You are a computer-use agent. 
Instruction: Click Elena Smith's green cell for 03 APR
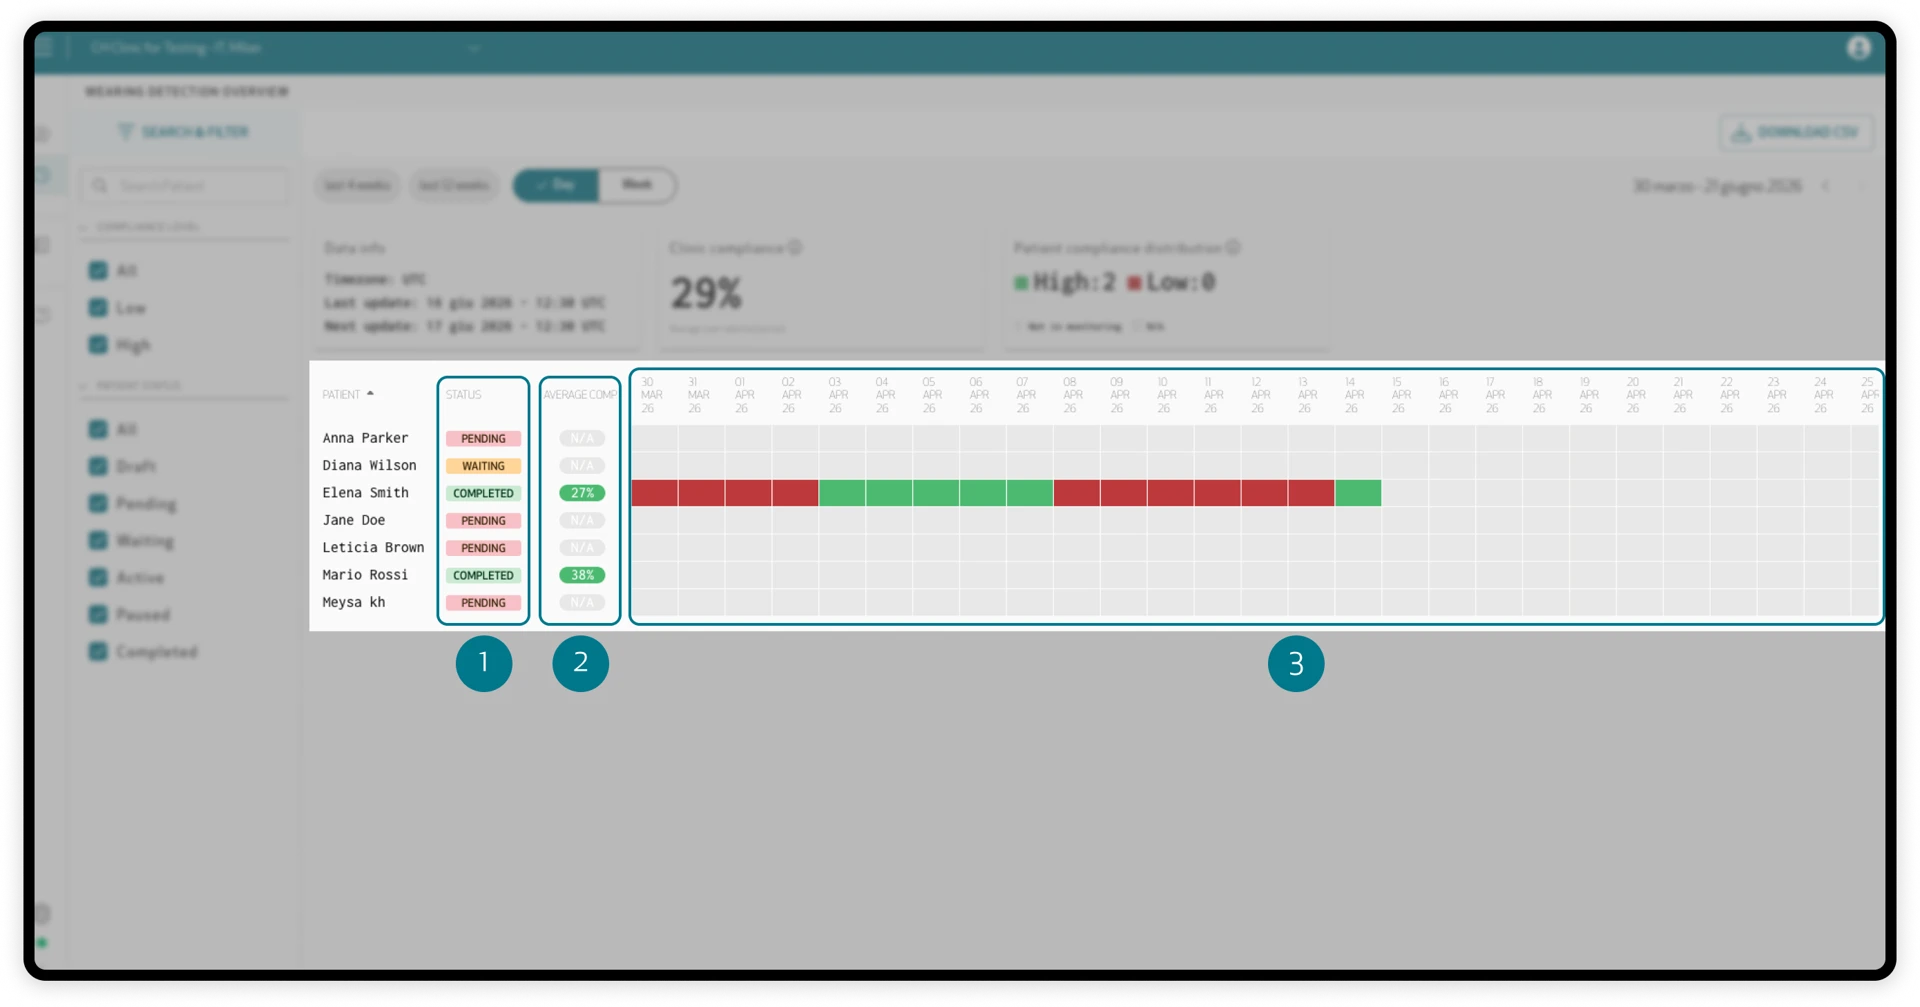(x=842, y=492)
